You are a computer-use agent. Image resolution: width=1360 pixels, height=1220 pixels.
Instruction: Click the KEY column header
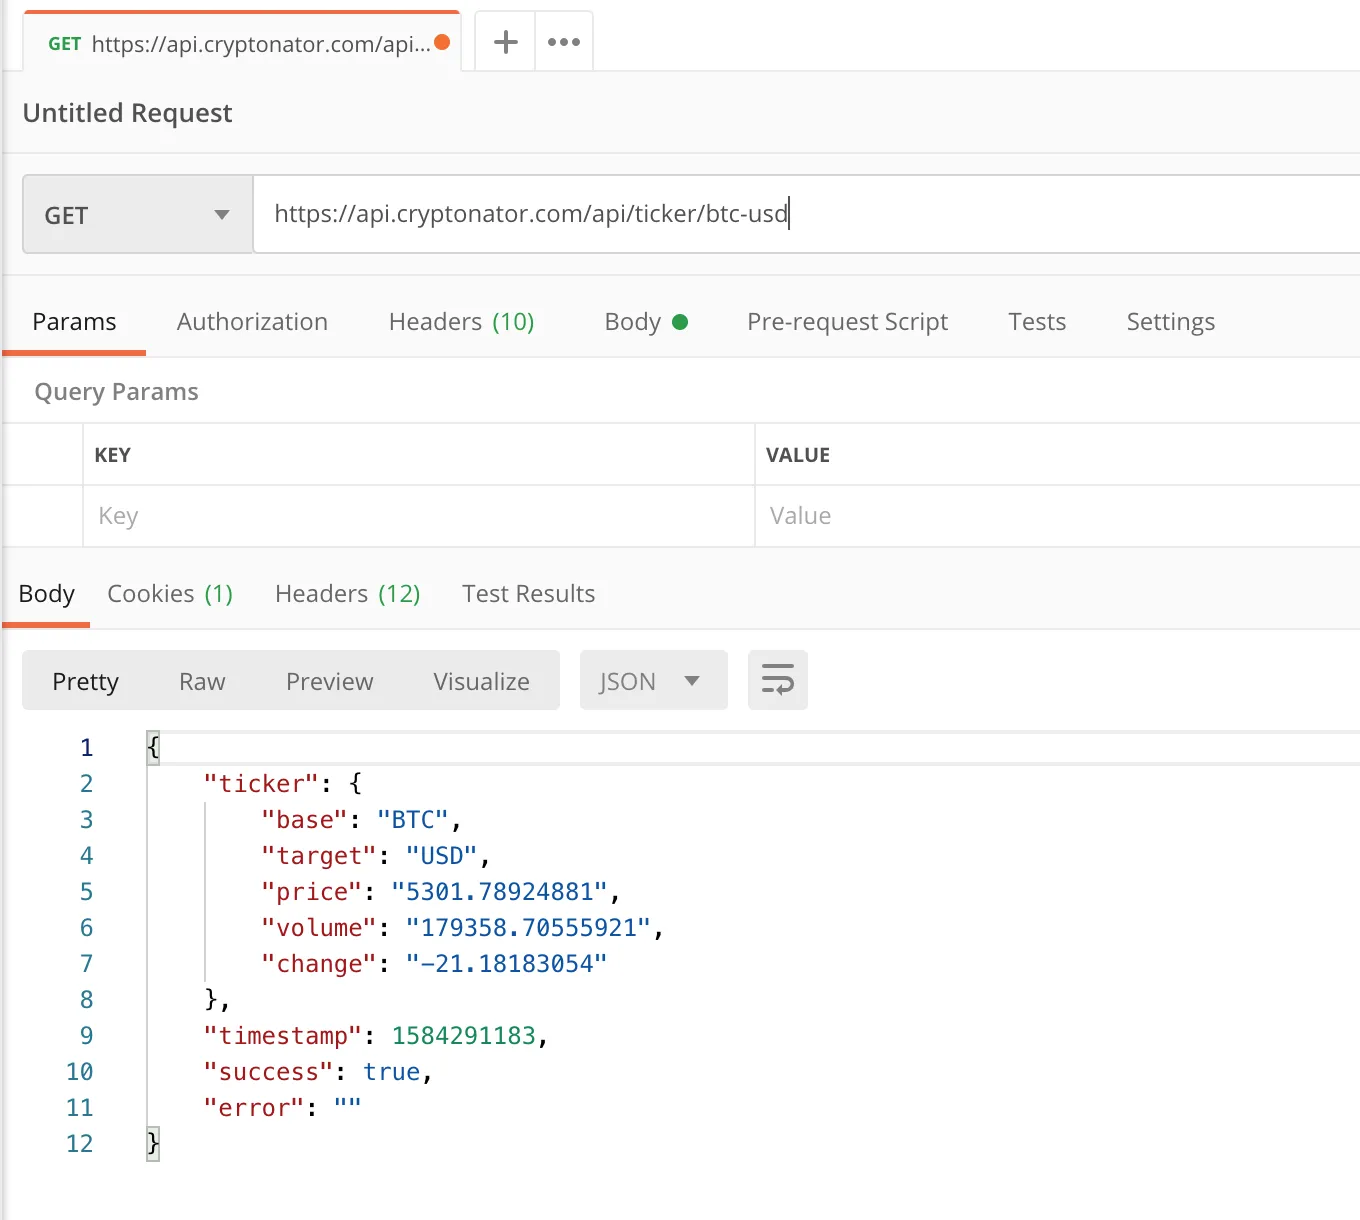(x=112, y=455)
